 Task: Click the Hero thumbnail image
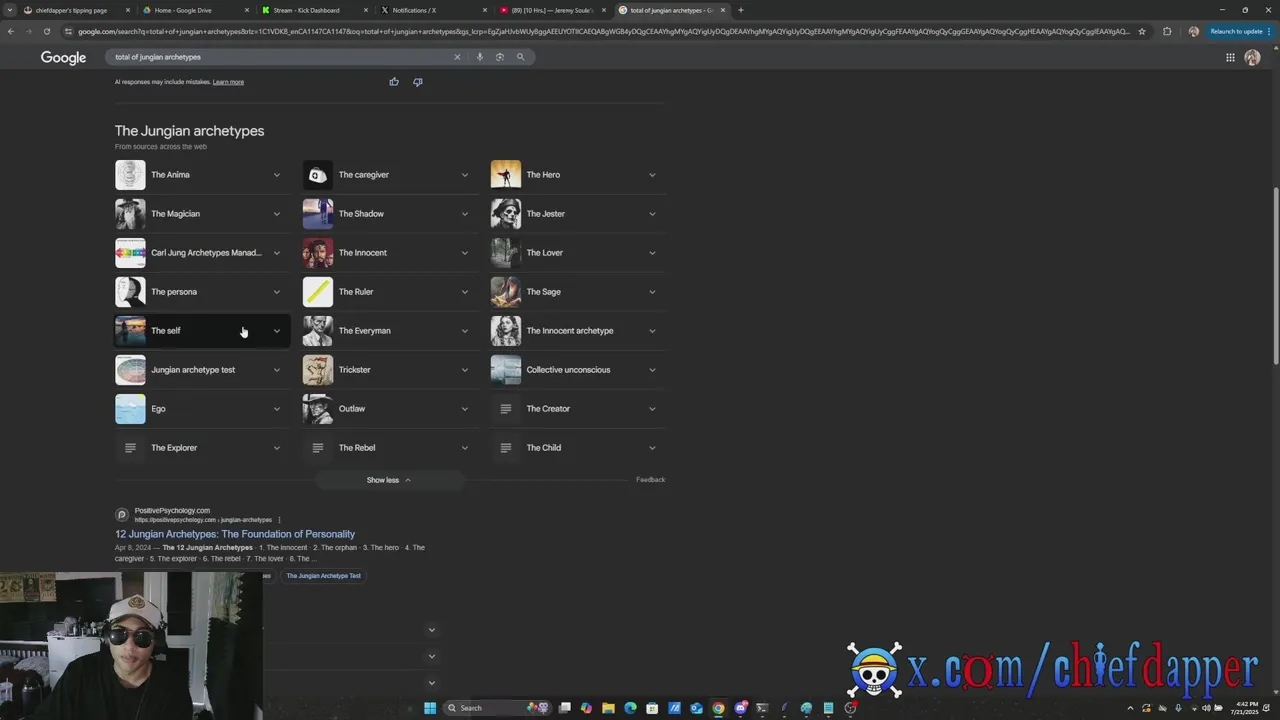click(x=505, y=175)
